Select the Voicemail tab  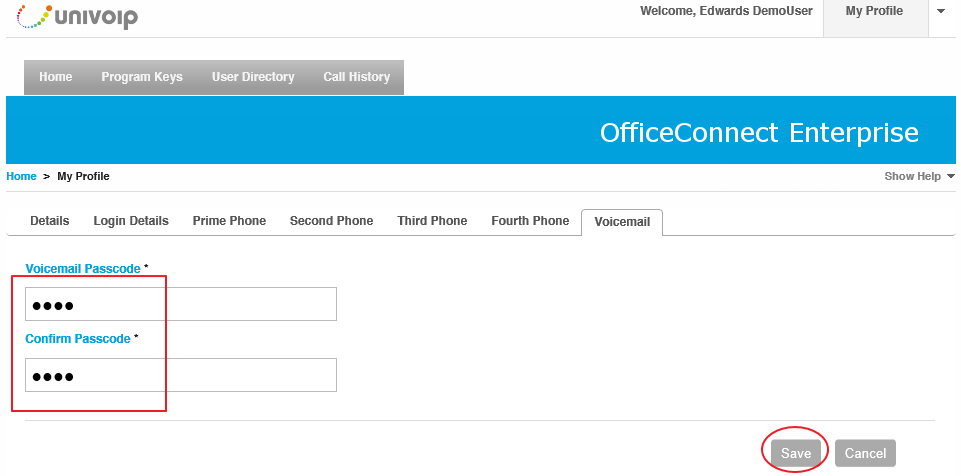tap(622, 222)
